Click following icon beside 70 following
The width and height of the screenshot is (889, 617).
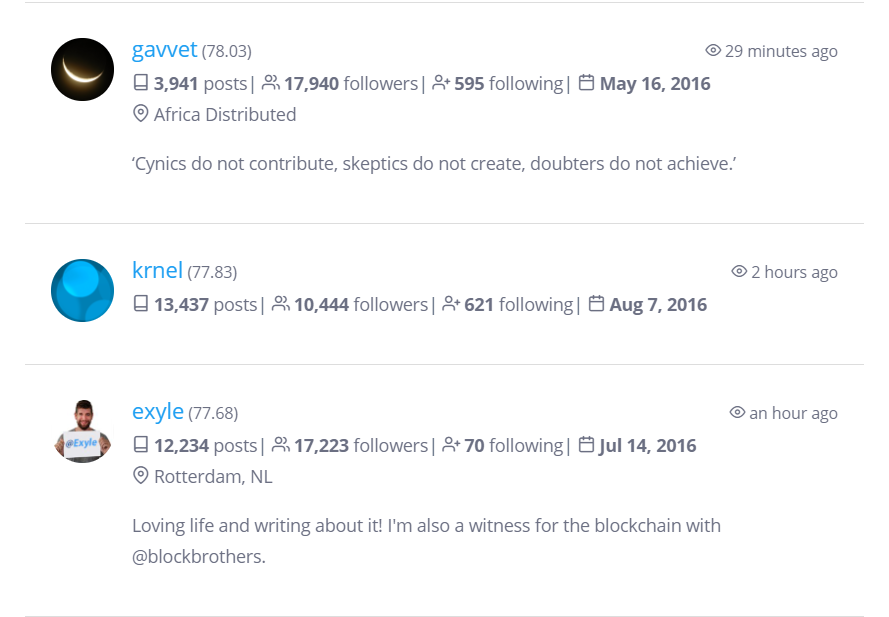coord(451,445)
